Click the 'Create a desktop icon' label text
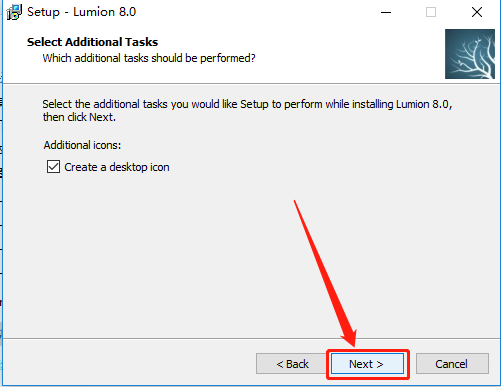Image resolution: width=501 pixels, height=387 pixels. (117, 167)
